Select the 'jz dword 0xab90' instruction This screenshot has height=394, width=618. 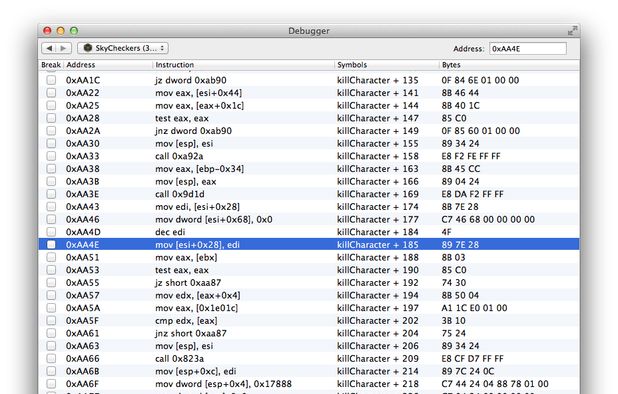coord(191,80)
